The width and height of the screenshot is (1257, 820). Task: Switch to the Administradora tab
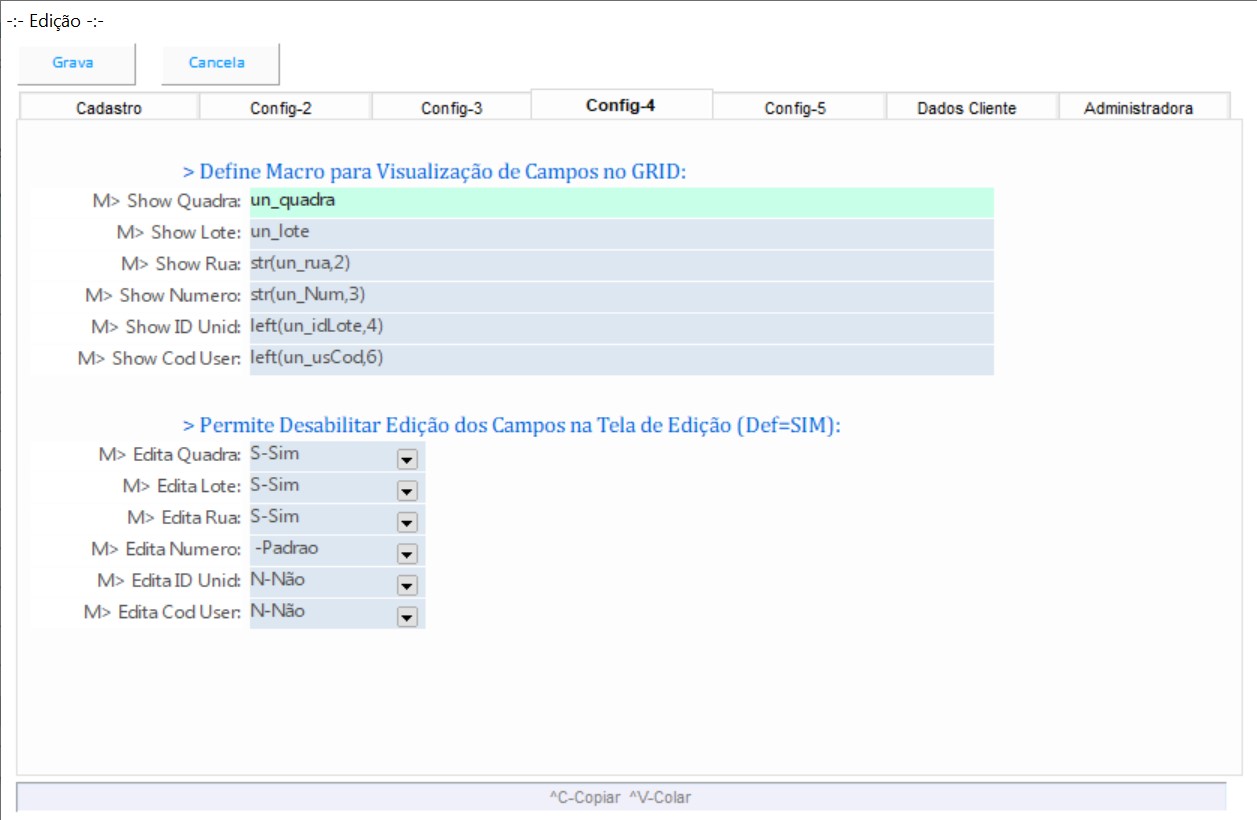pyautogui.click(x=1138, y=108)
